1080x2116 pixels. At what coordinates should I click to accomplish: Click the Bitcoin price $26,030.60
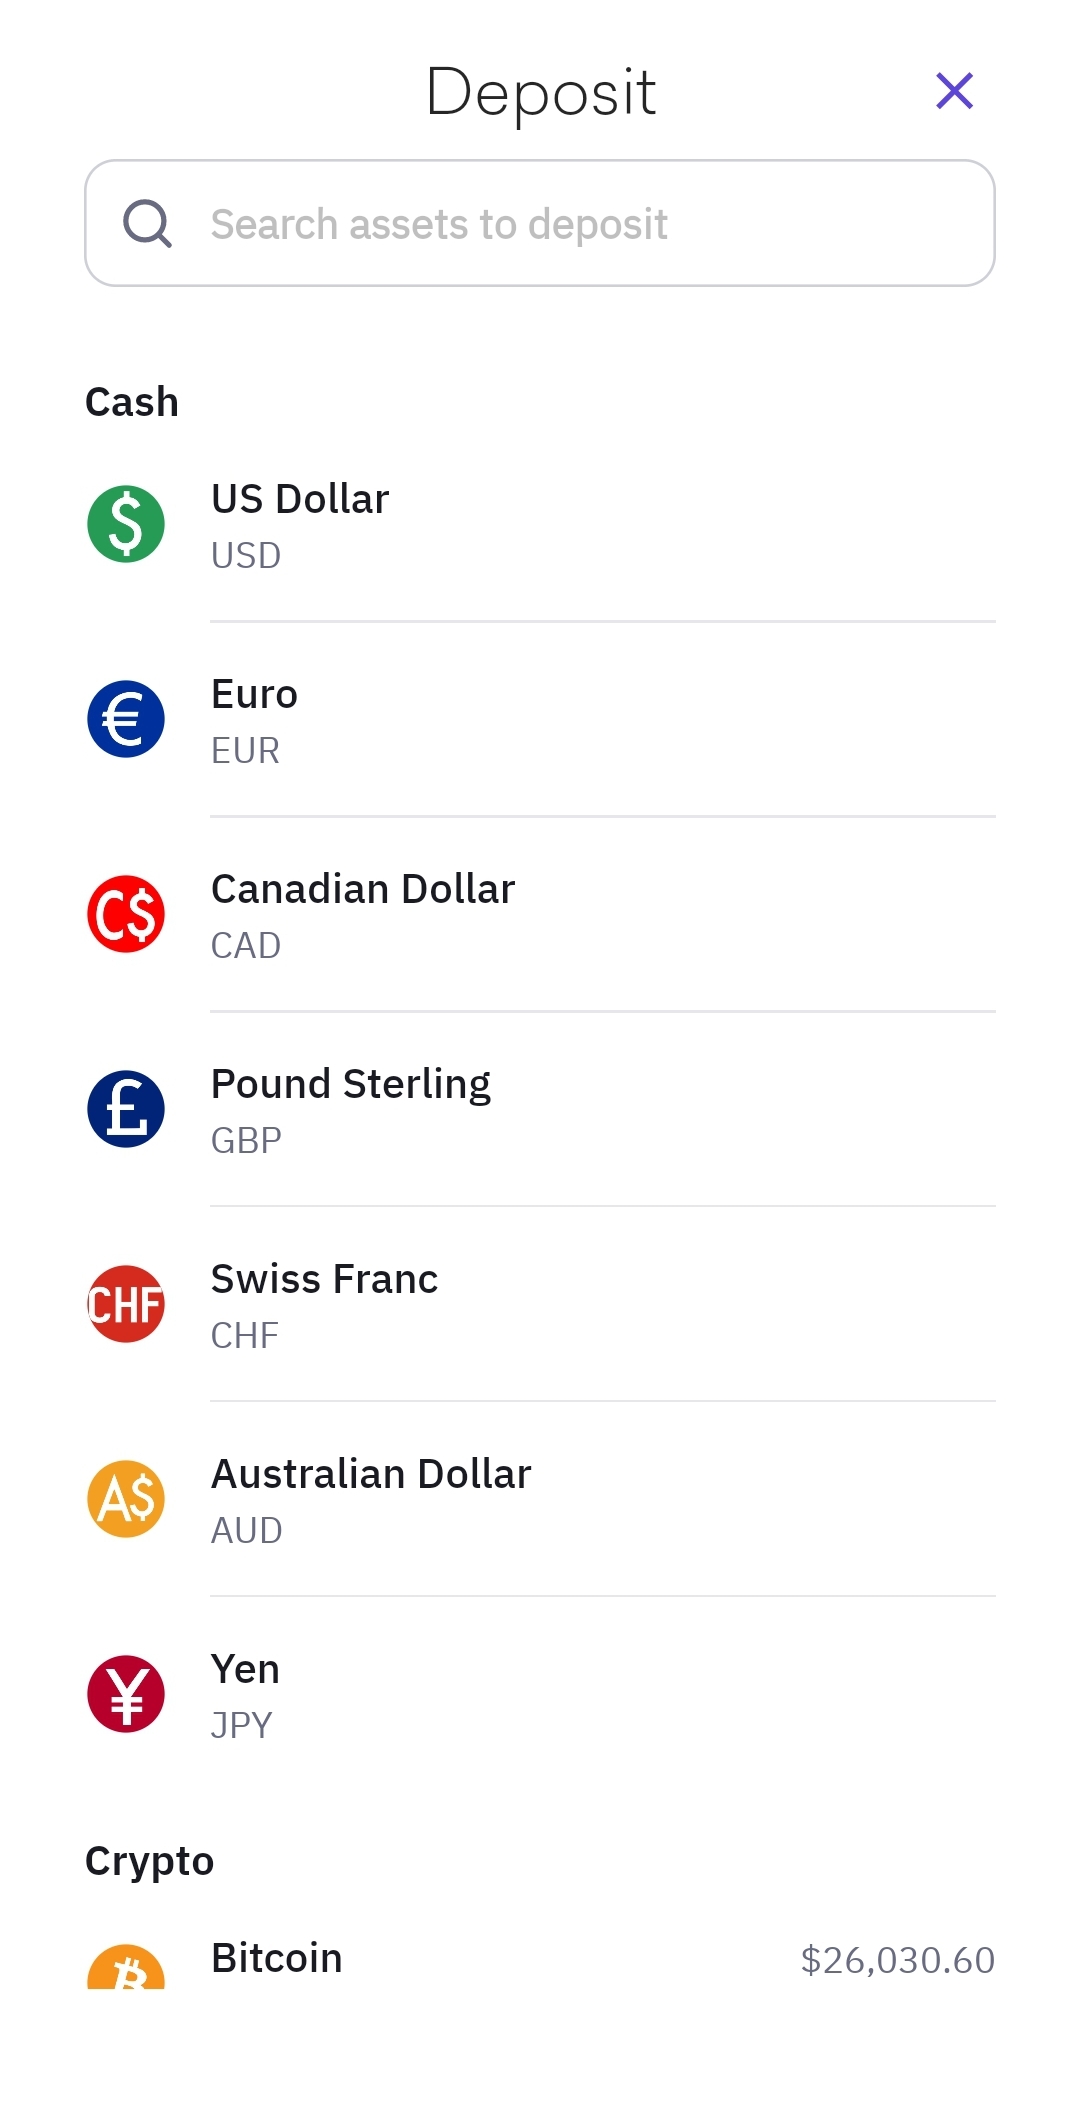[x=897, y=1960]
